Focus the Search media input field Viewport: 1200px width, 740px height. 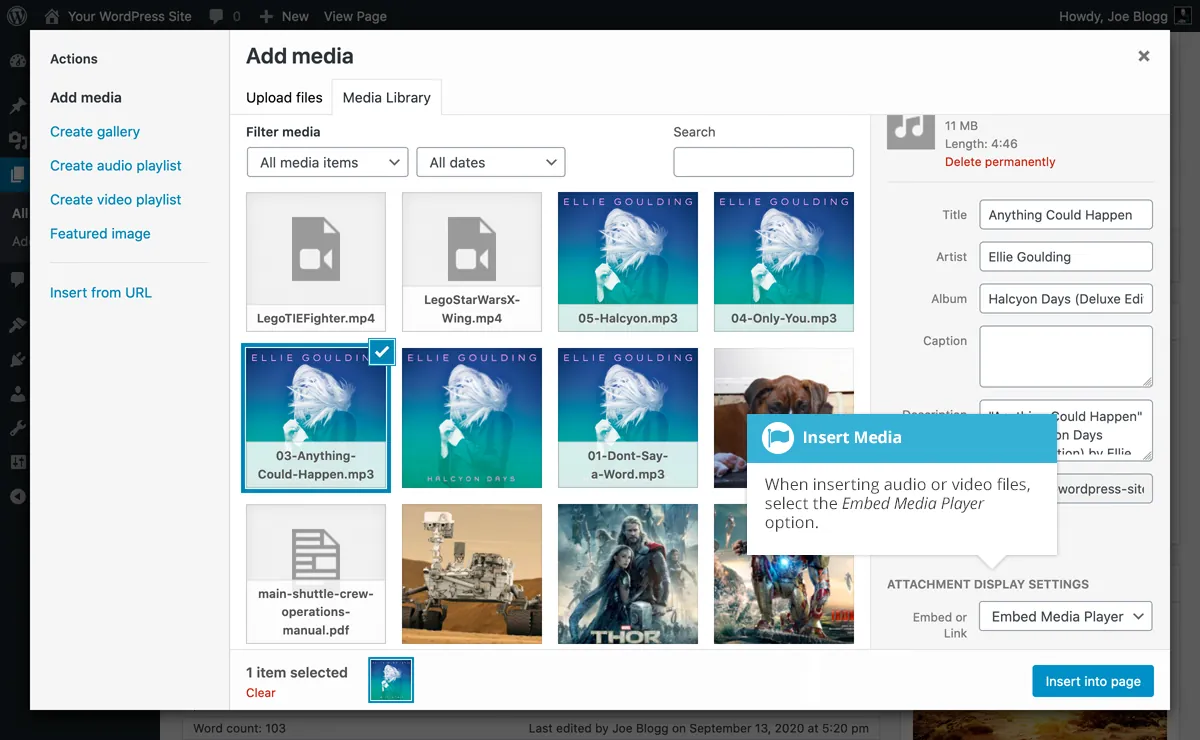click(764, 162)
